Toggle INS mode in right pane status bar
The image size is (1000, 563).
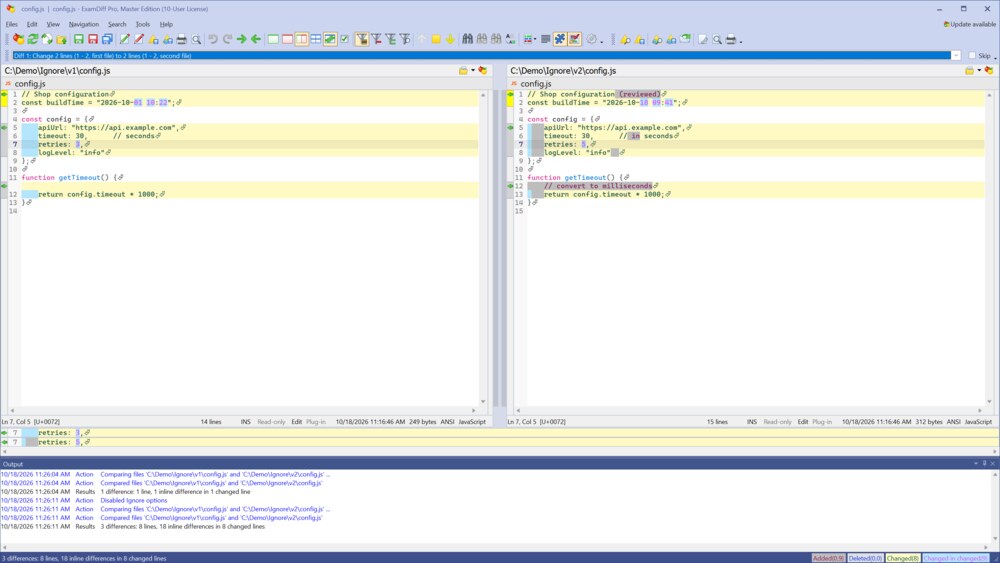click(x=752, y=421)
